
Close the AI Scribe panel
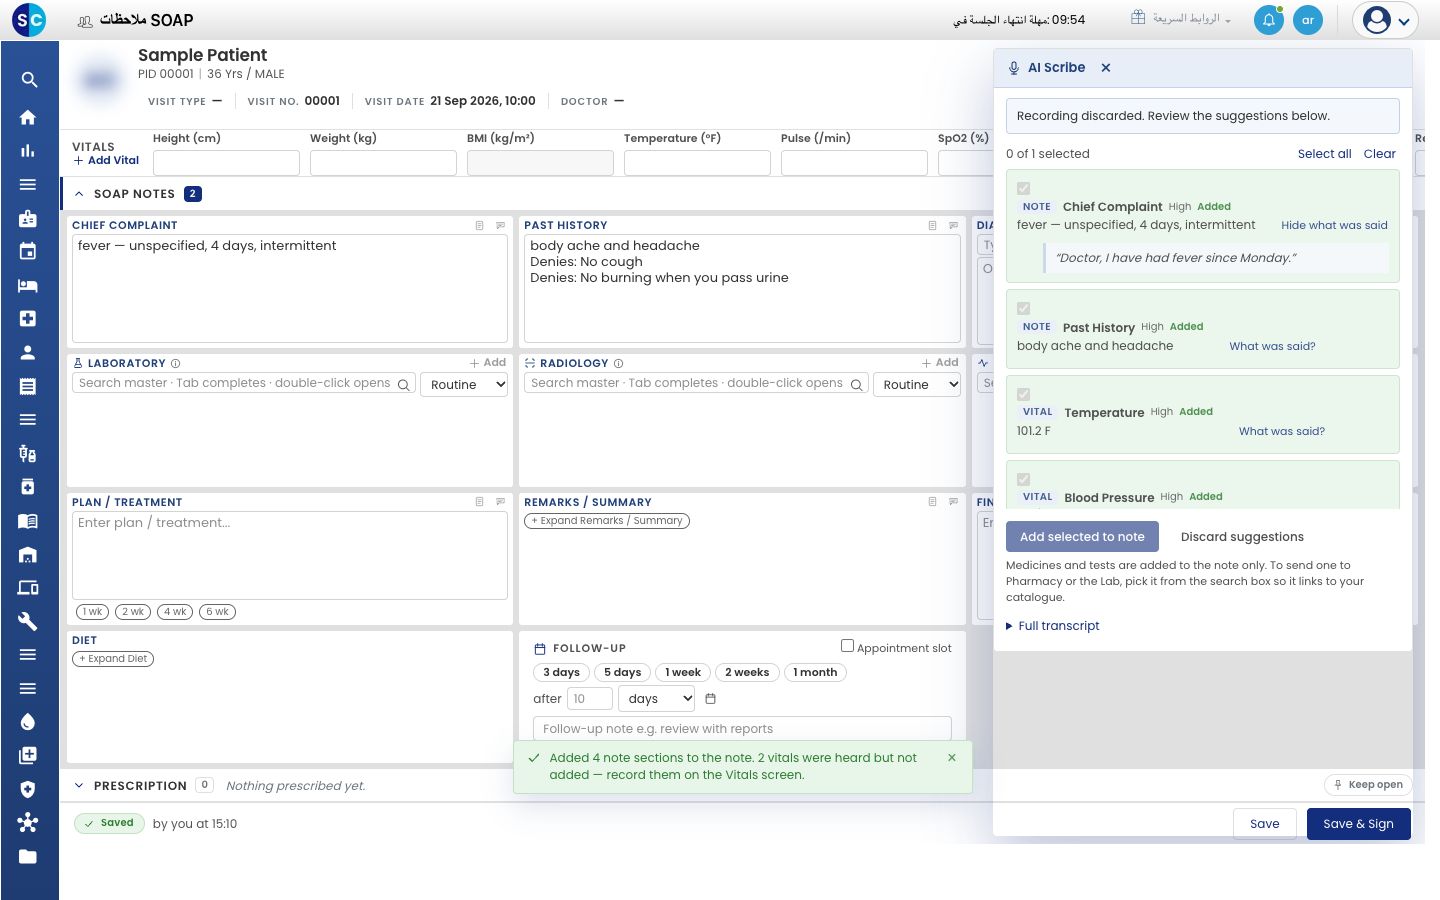point(1106,68)
